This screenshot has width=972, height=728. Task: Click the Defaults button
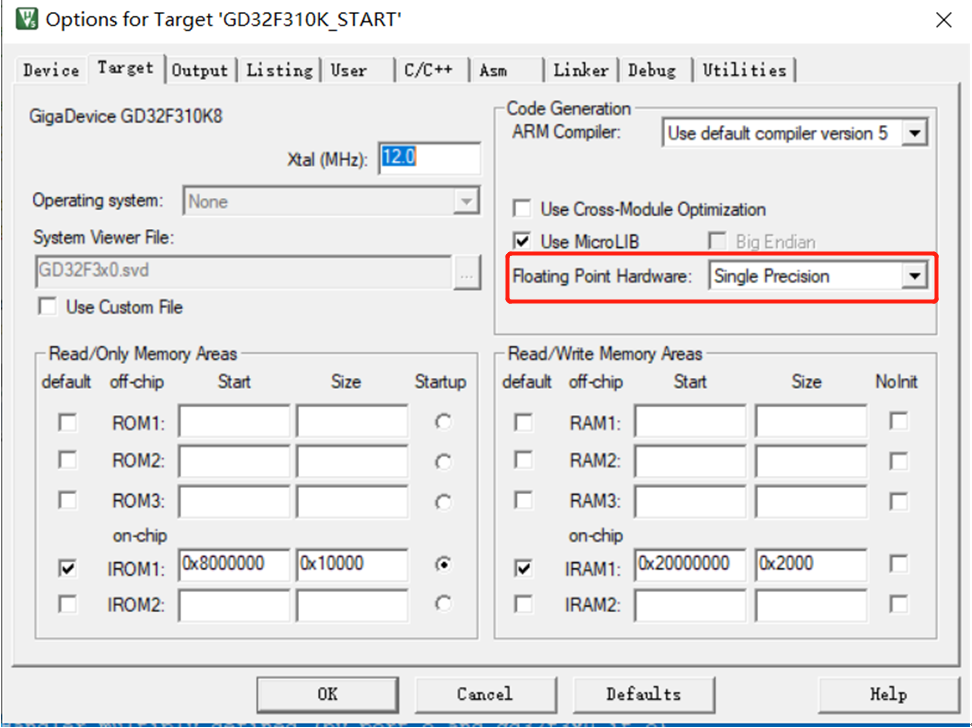coord(644,695)
